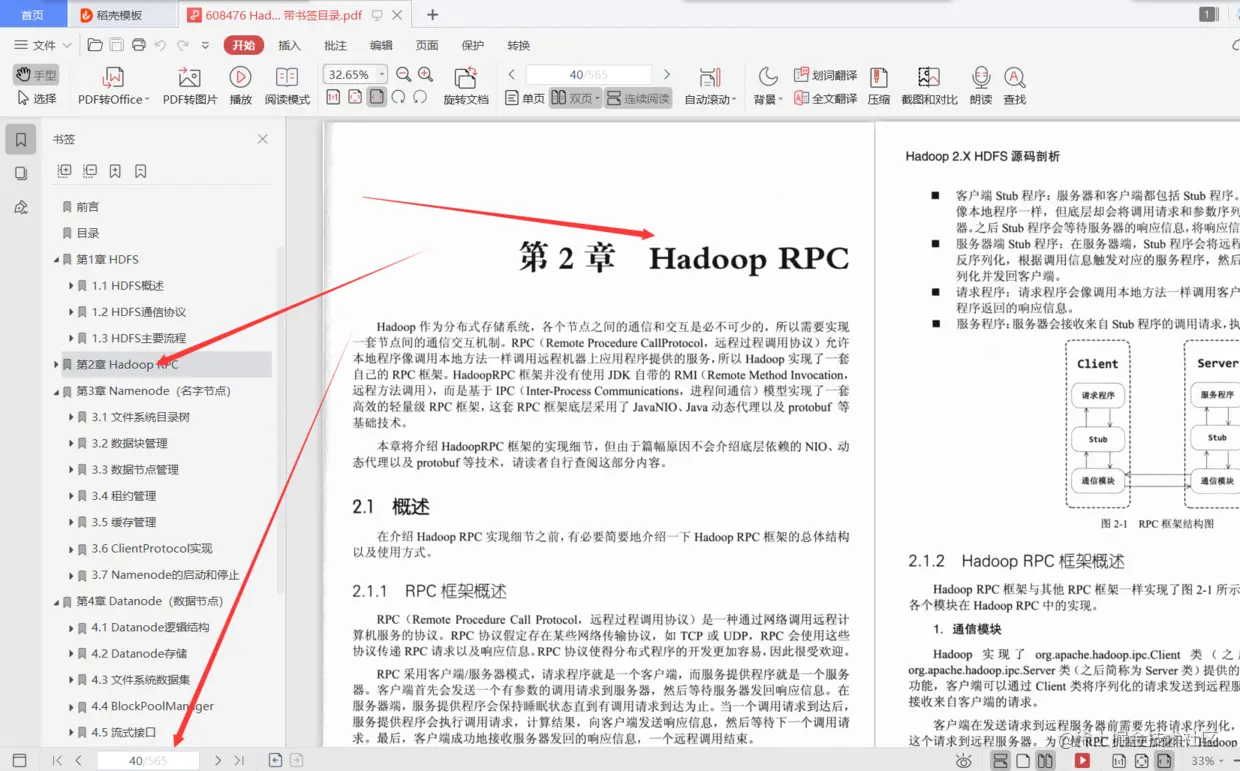Switch to the 页面 ribbon tab
Image resolution: width=1240 pixels, height=771 pixels.
(x=427, y=45)
